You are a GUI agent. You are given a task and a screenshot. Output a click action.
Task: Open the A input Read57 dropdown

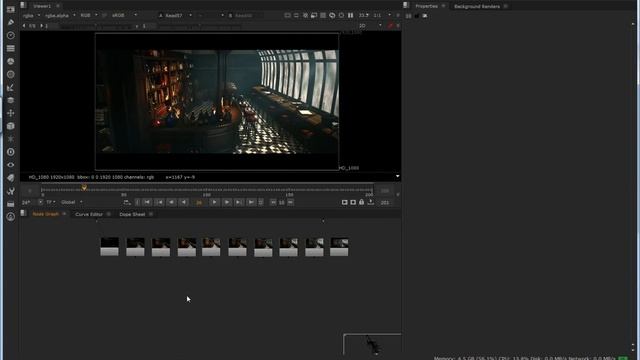point(175,16)
